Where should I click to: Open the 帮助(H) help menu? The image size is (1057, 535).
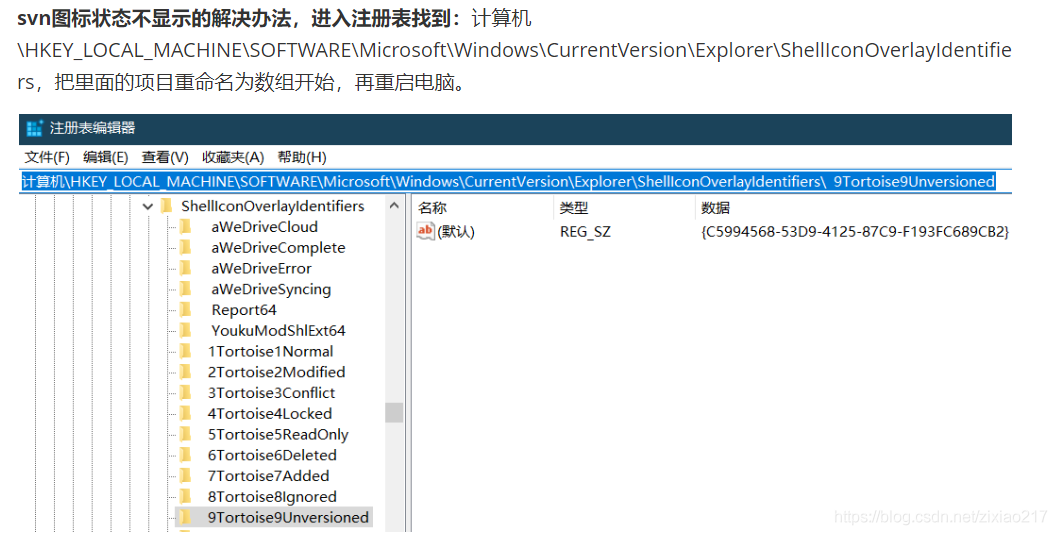(302, 157)
